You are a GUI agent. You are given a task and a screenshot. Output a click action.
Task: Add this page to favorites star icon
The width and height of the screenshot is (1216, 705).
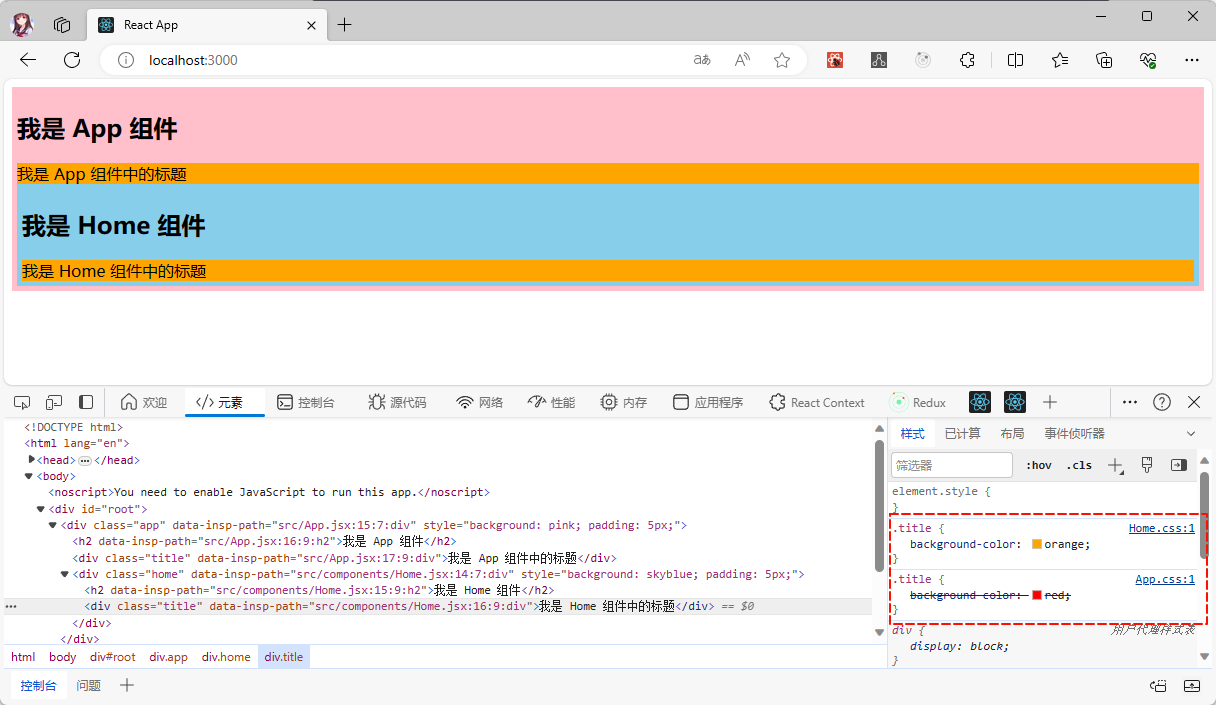[782, 60]
